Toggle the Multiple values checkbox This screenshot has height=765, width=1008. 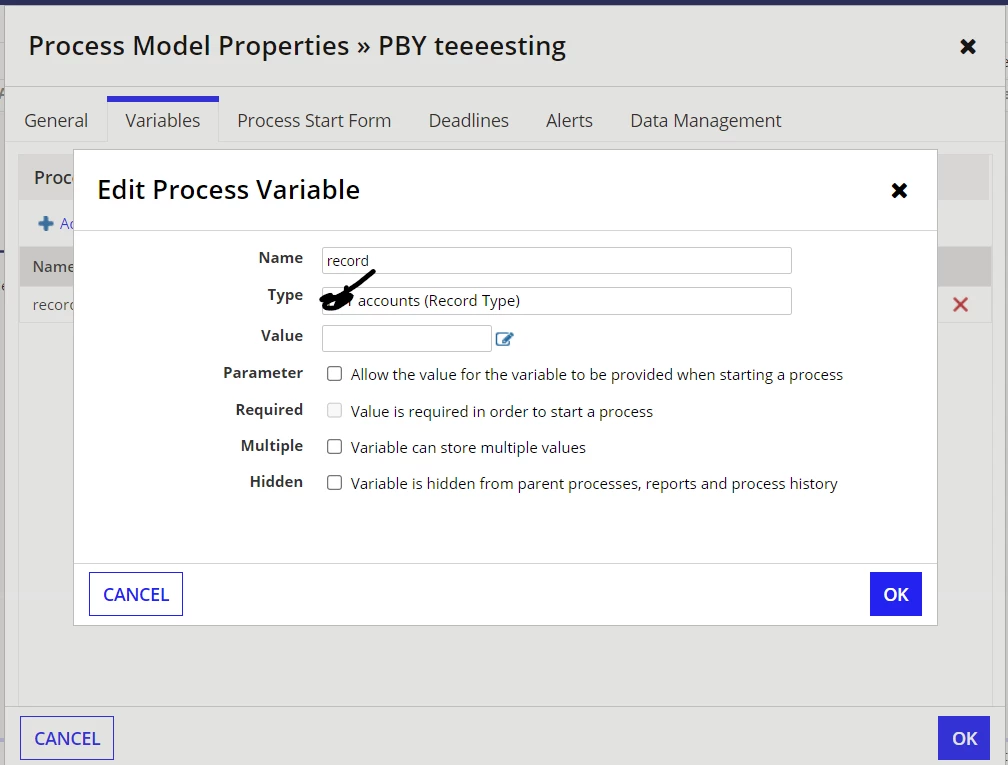click(334, 447)
